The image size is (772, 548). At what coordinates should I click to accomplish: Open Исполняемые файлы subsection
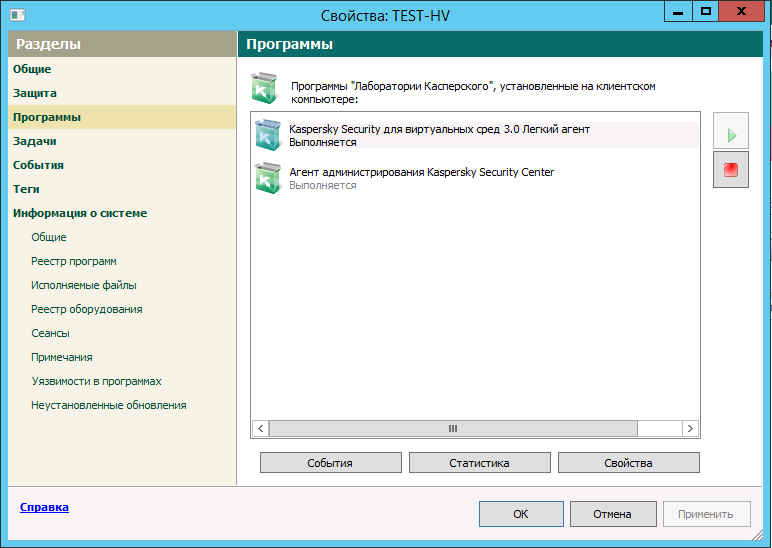point(84,286)
